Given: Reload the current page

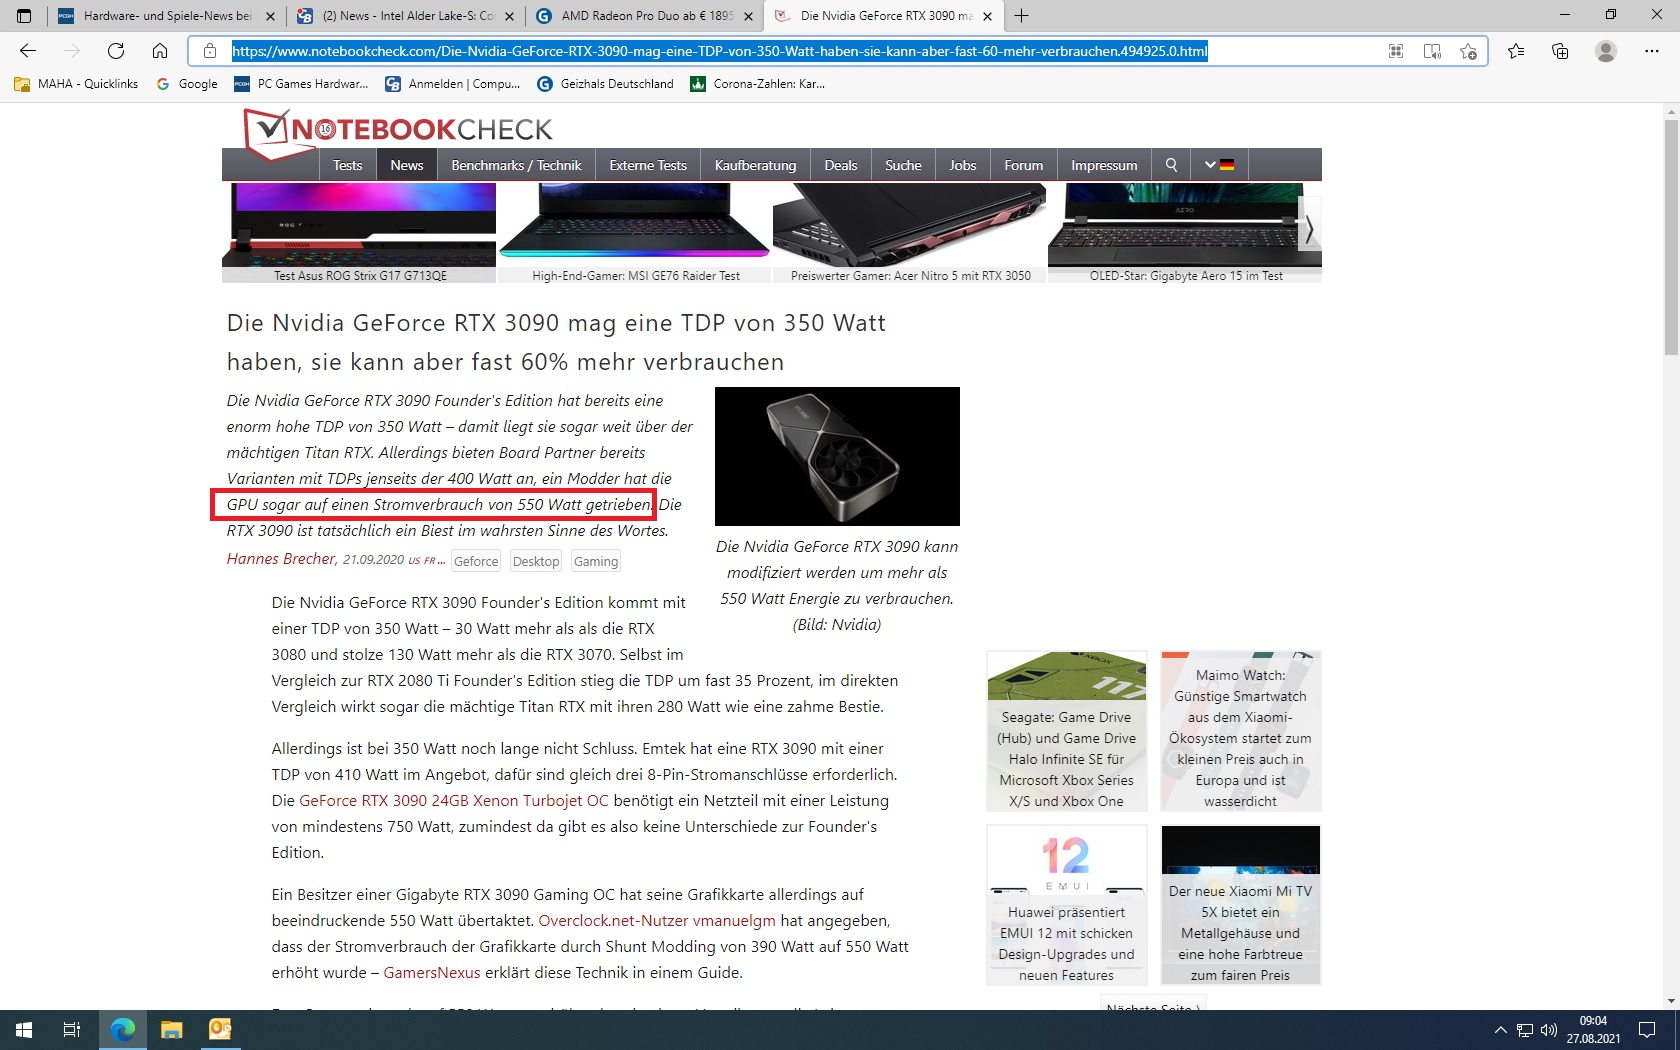Looking at the screenshot, I should coord(116,51).
